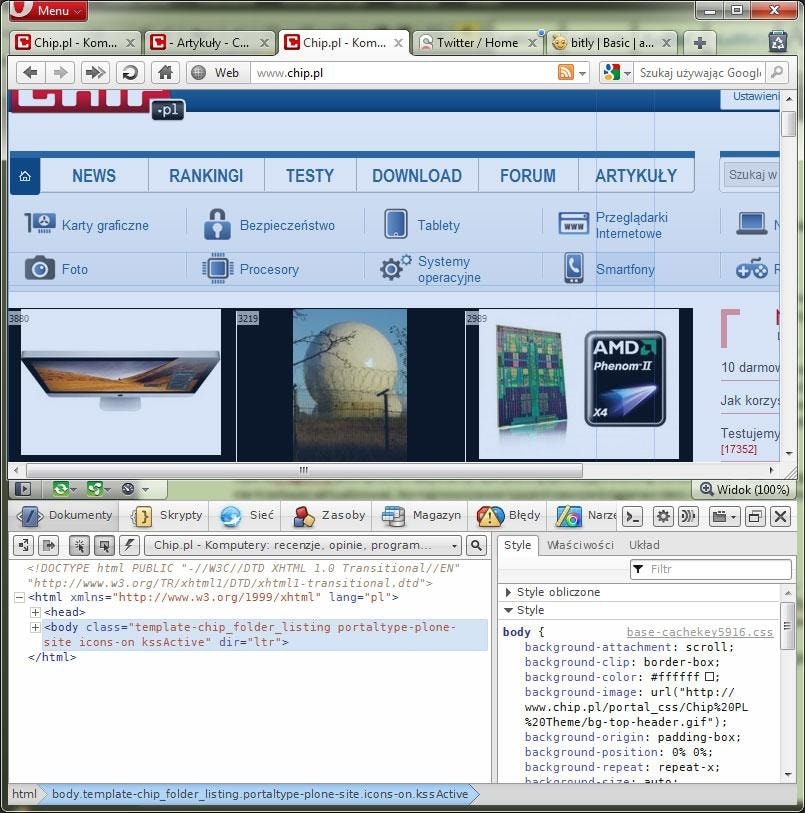Open the closed tabs trash icon
The image size is (805, 813).
pos(777,42)
